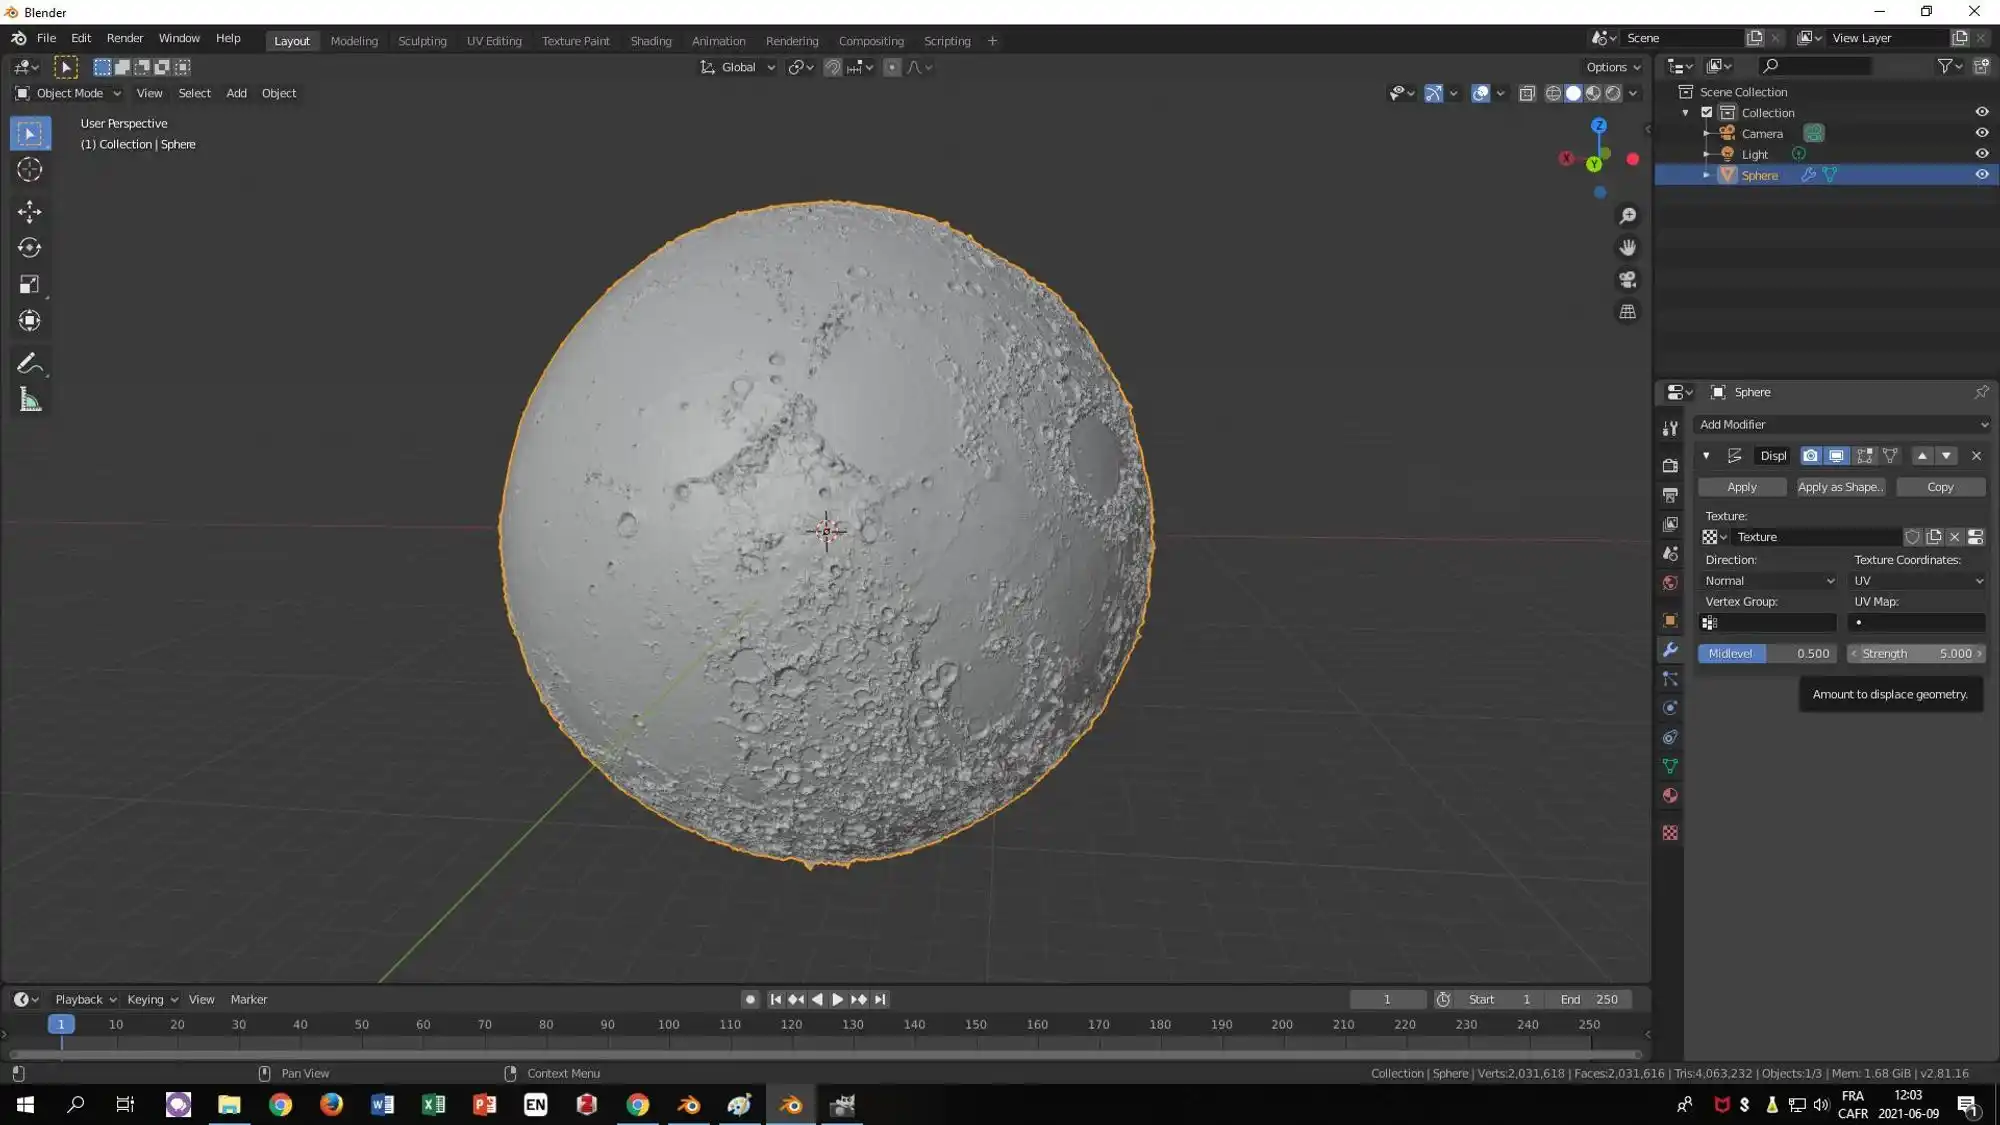Screen dimensions: 2000x1125
Task: Select the Scale tool
Action: pos(29,285)
